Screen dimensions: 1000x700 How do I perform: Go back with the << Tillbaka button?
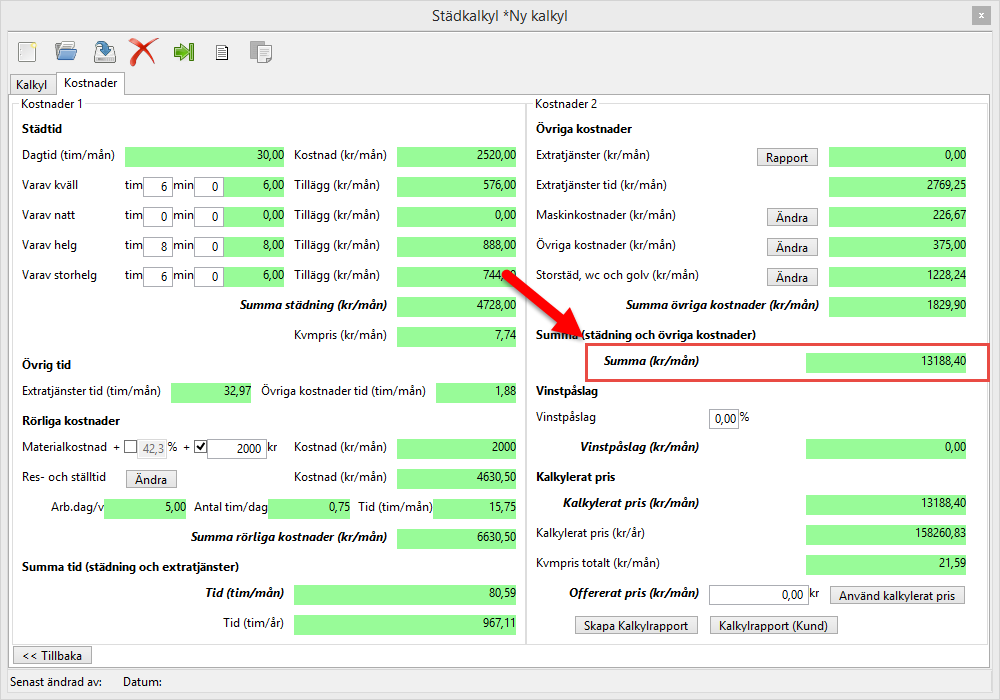[51, 655]
